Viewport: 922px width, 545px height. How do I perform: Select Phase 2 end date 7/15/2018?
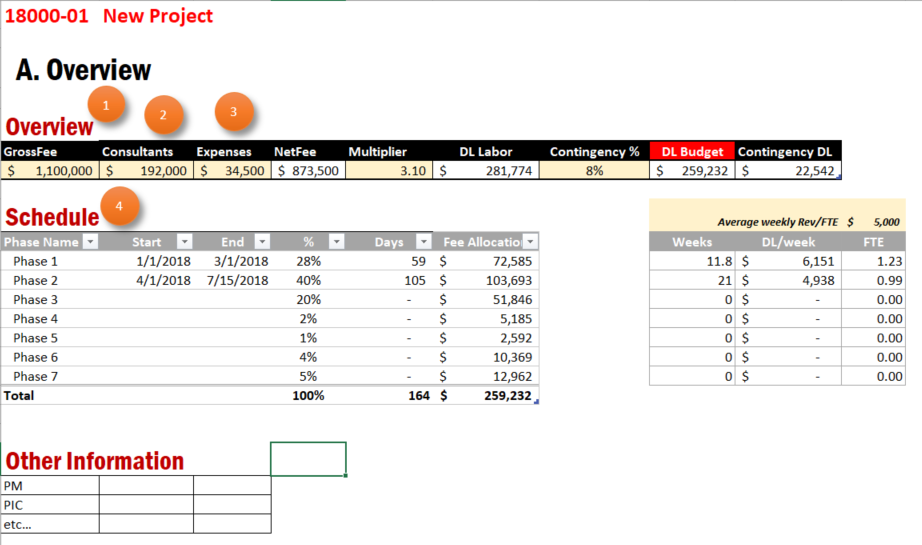click(237, 280)
